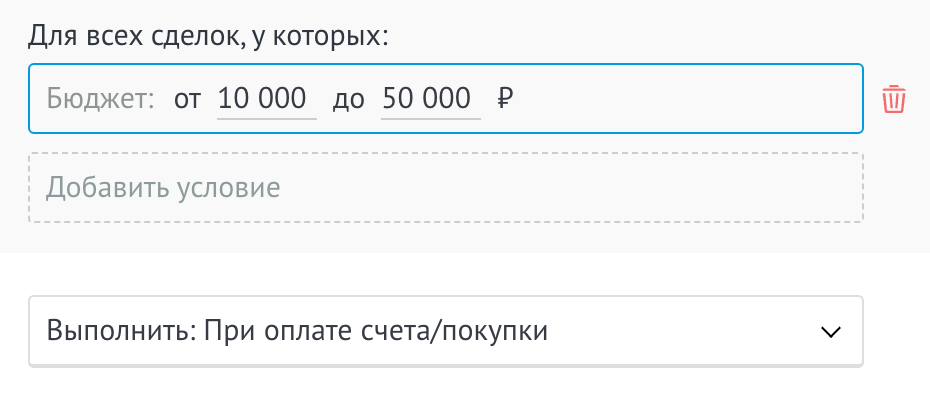Delete the budget condition with trash icon
The height and width of the screenshot is (398, 930).
893,98
